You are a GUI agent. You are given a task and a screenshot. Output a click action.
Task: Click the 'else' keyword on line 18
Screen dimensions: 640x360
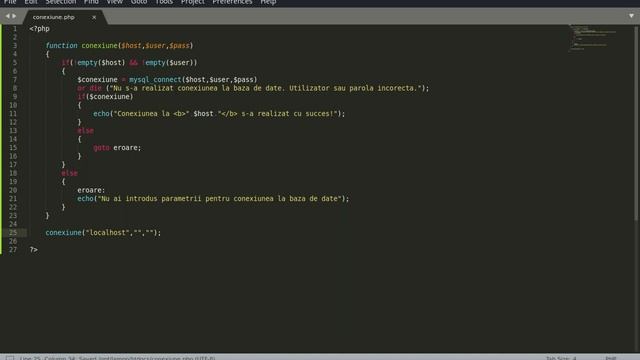(69, 173)
